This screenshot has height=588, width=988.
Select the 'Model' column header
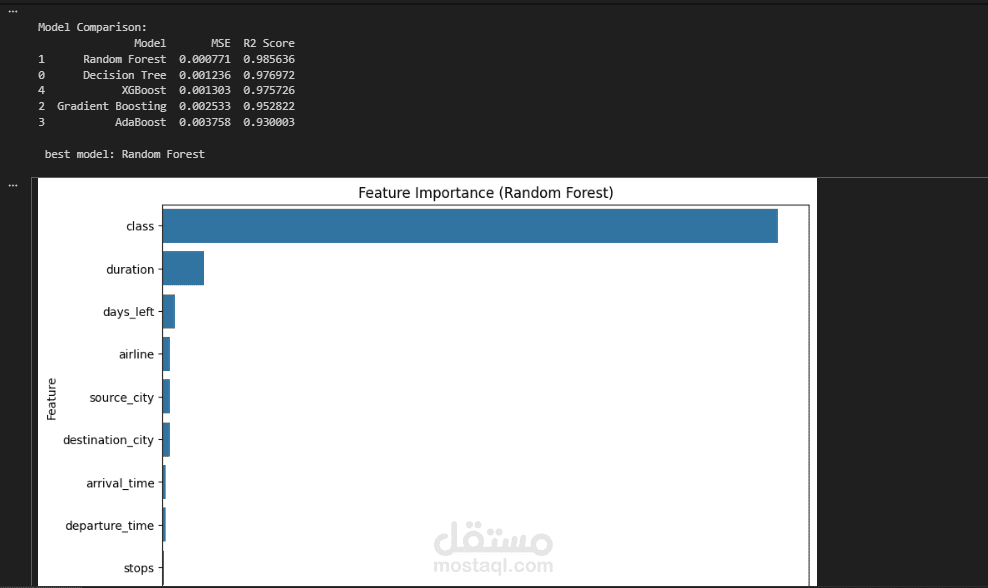150,43
